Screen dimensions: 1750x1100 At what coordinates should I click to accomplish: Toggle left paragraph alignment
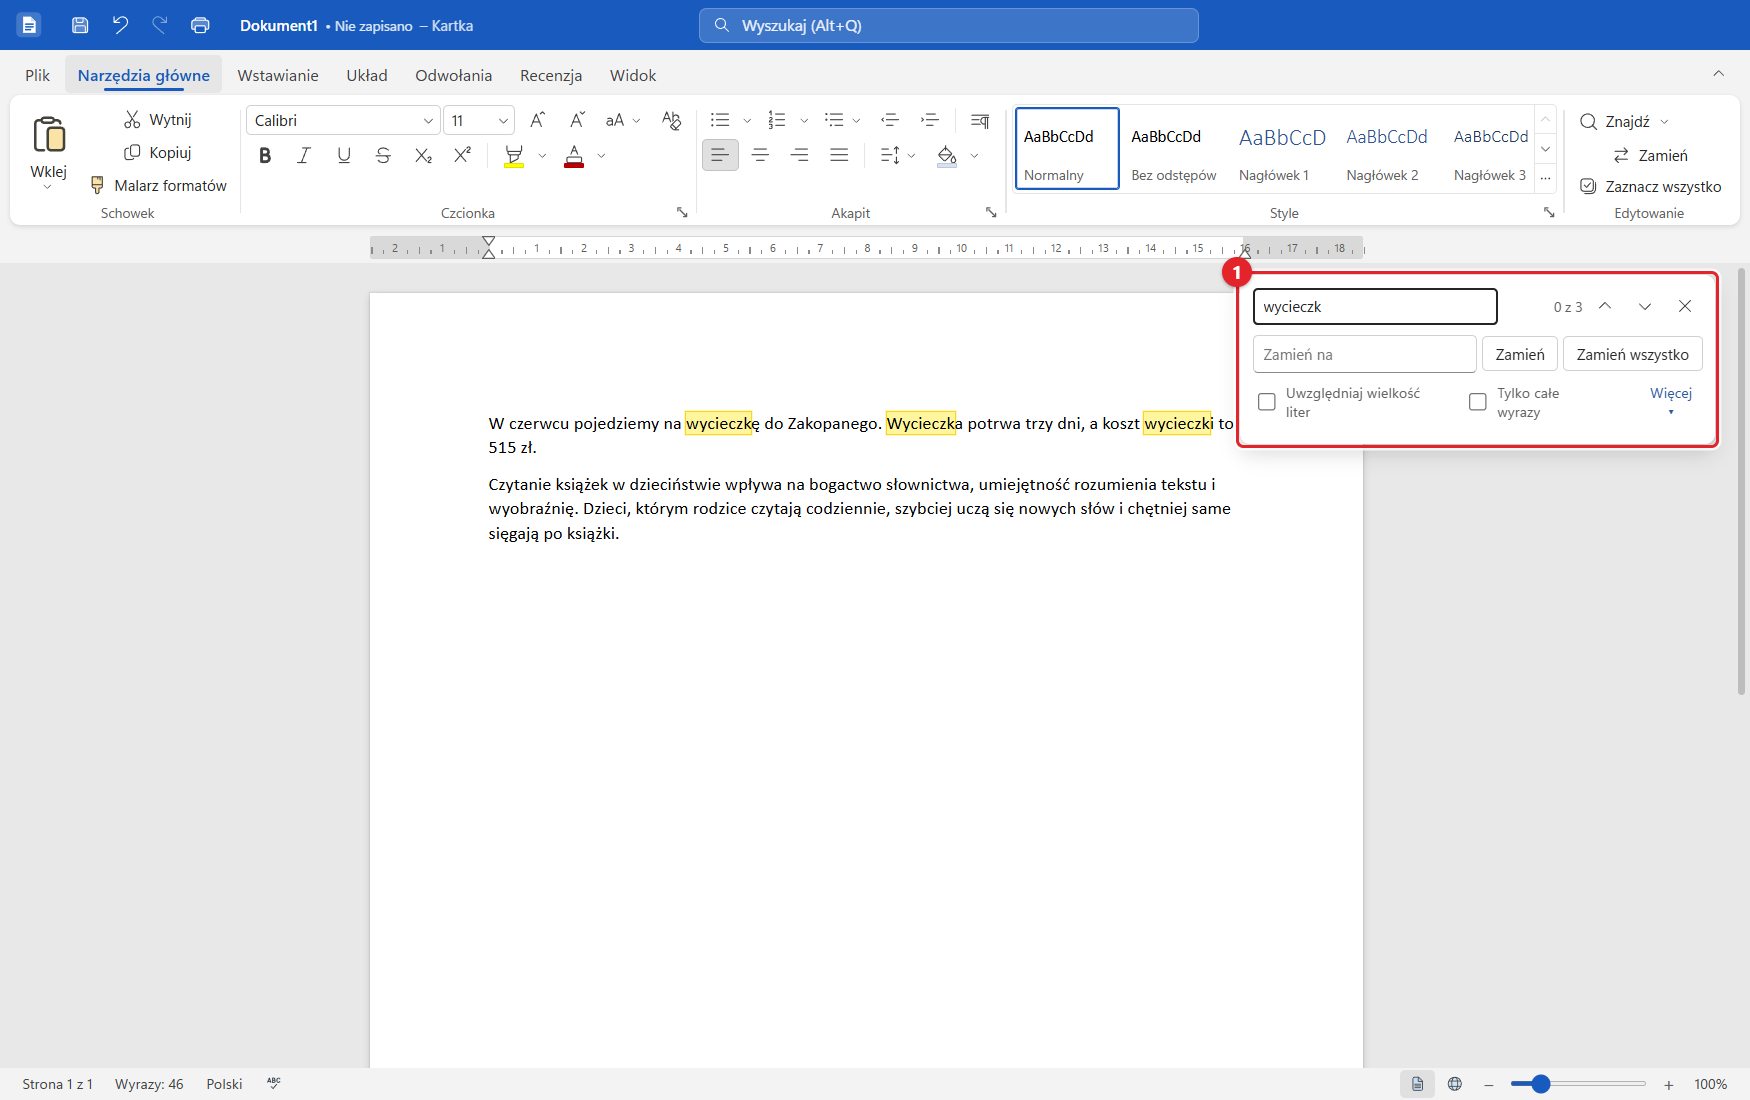pyautogui.click(x=720, y=155)
